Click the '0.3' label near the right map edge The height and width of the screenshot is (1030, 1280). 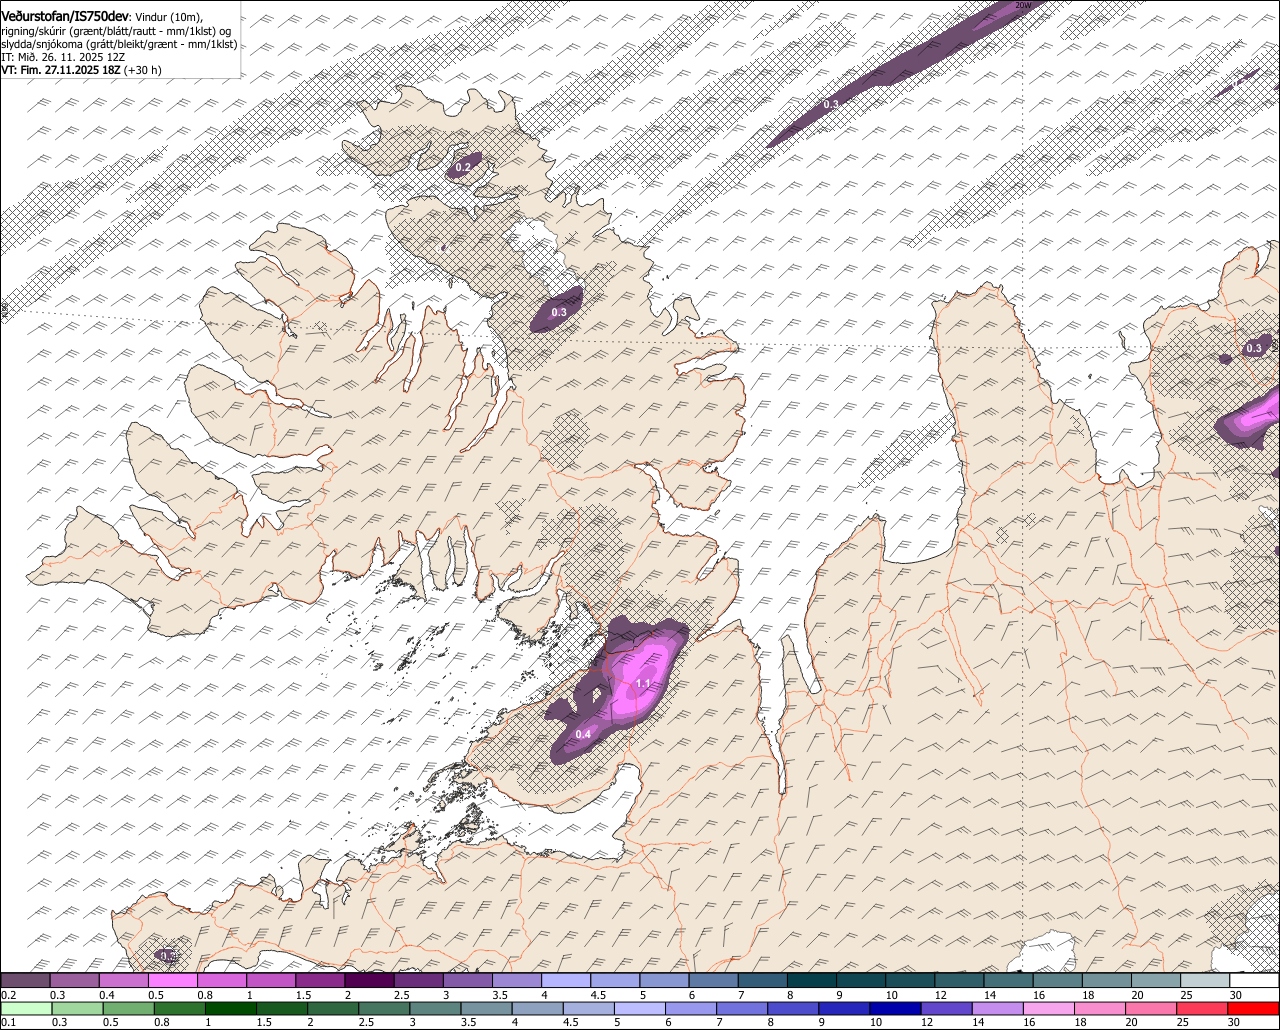1254,349
